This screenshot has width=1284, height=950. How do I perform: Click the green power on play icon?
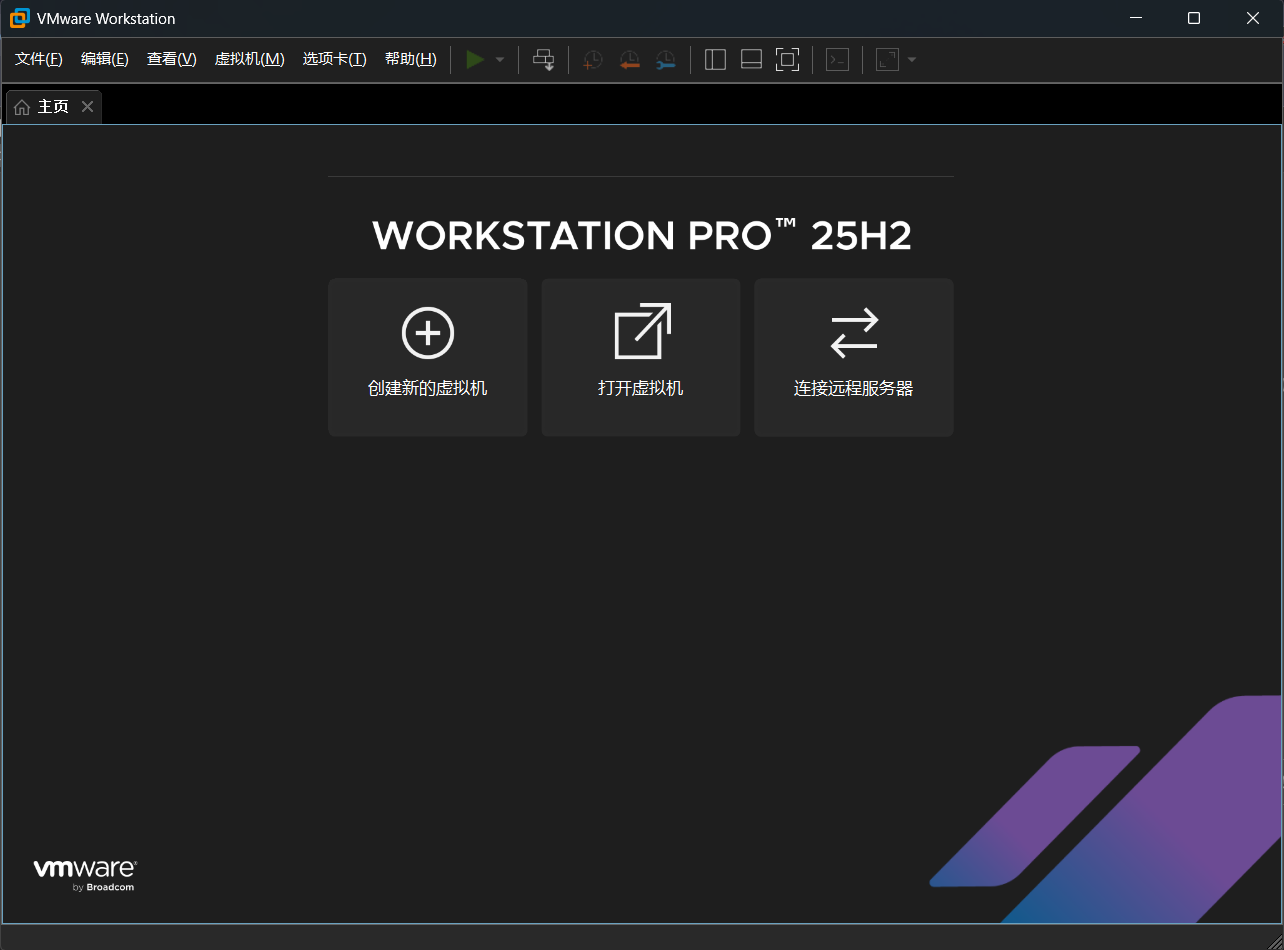(475, 60)
